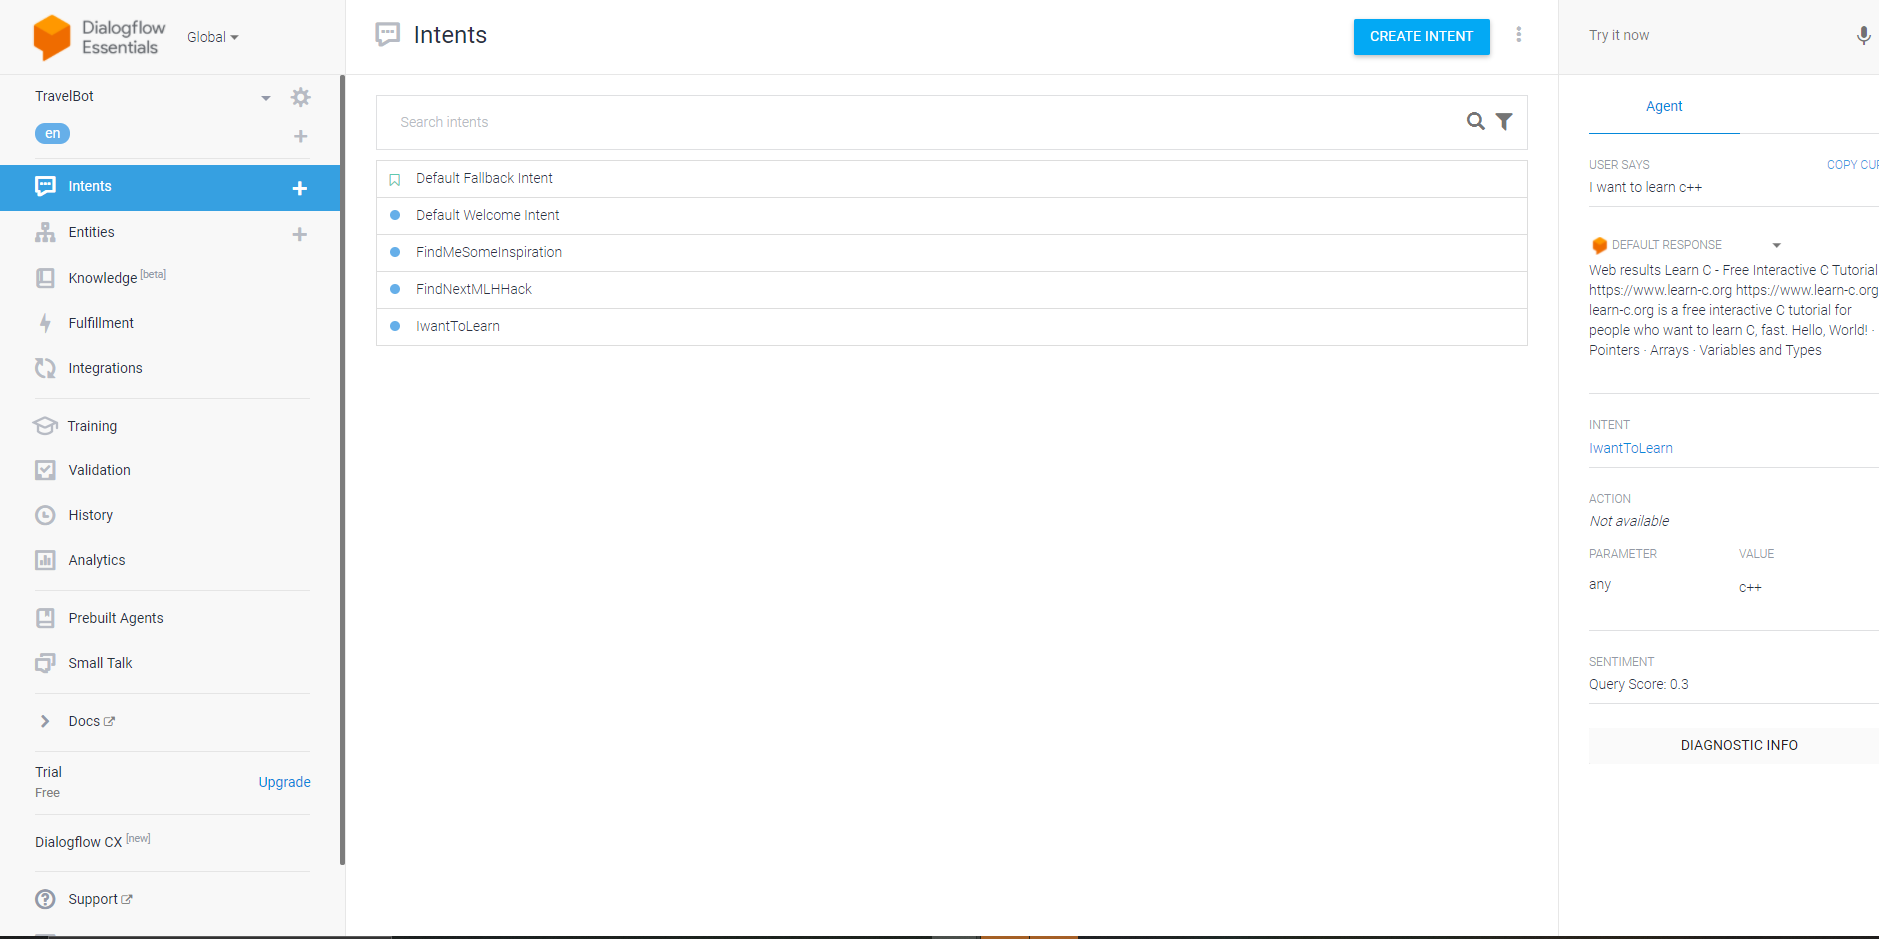Focus the Try it now input

[x=1710, y=35]
